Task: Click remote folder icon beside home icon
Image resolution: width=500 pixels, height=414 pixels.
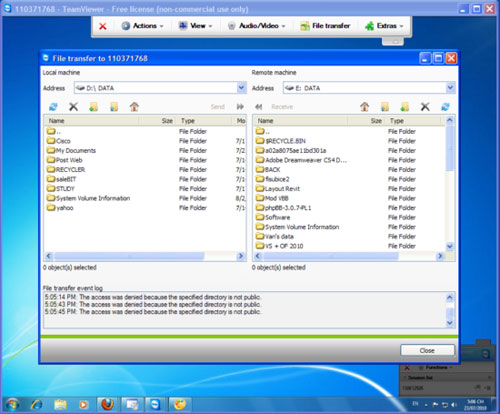Action: pos(385,107)
